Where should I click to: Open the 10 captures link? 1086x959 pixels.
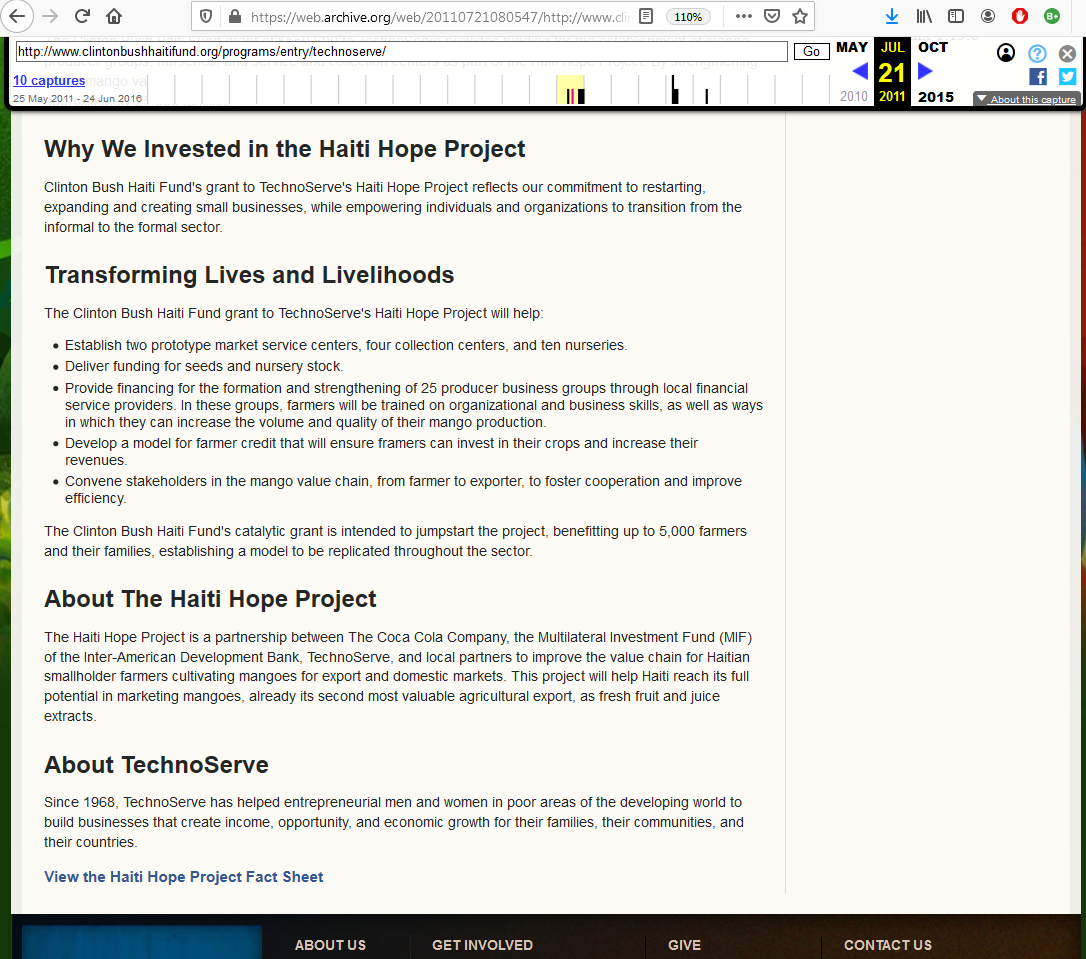click(48, 80)
